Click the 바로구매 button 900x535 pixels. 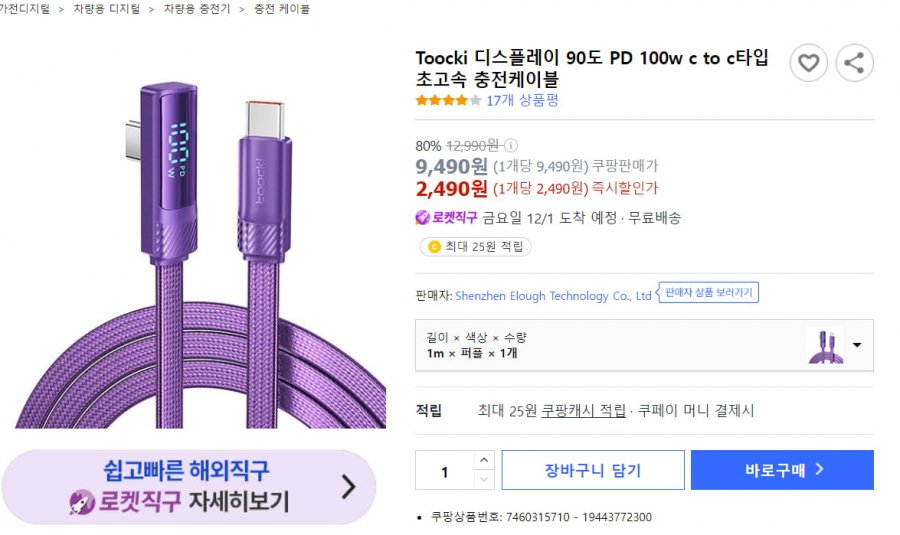(782, 470)
